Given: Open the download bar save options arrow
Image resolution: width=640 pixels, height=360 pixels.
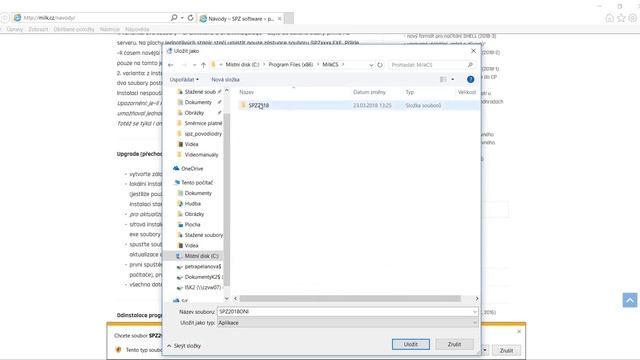Looking at the screenshot, I should 485,350.
